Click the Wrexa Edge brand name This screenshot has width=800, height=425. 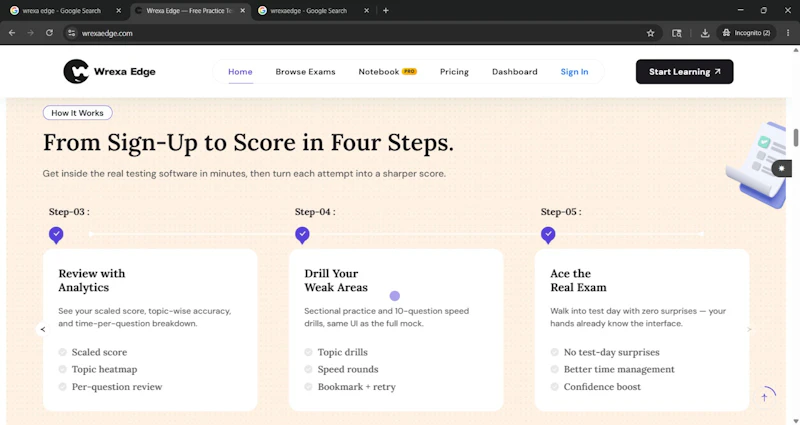click(124, 71)
